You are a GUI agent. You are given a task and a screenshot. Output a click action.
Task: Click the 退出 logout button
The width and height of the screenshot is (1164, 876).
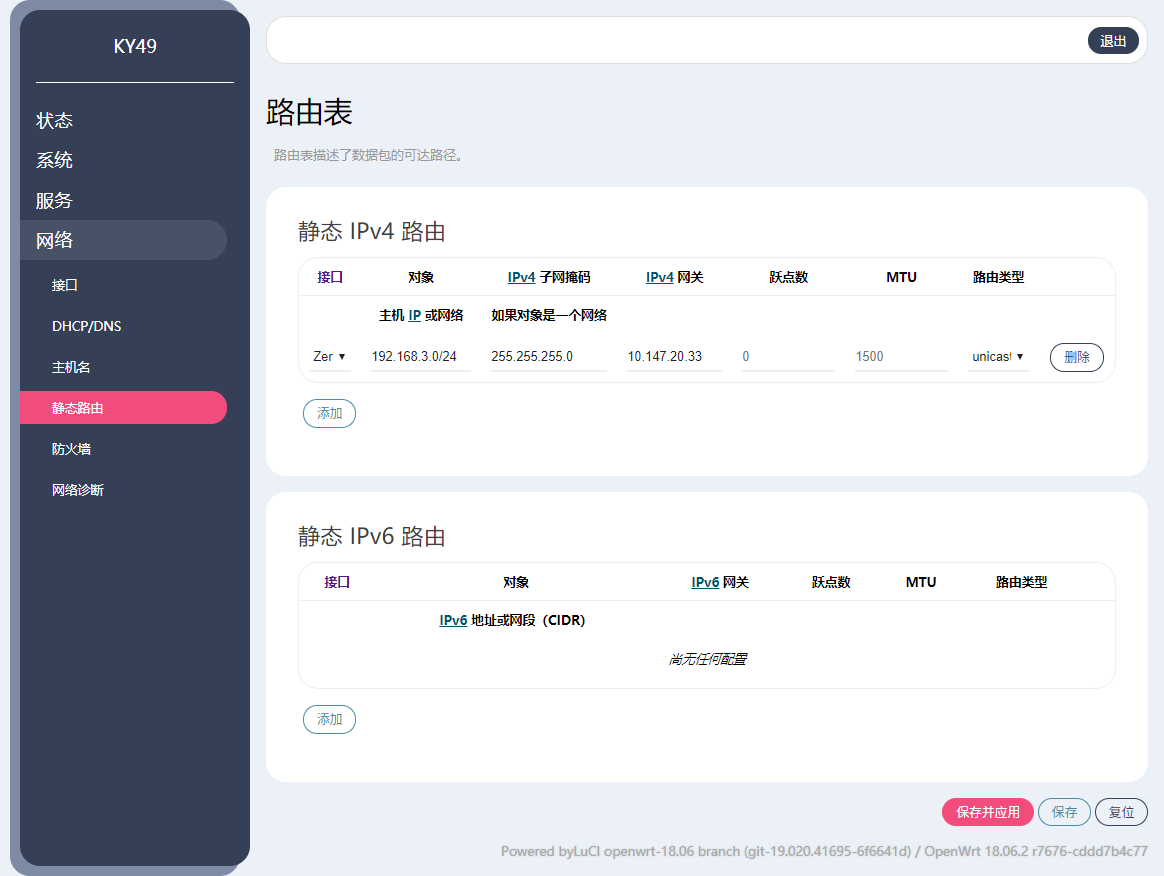click(x=1112, y=41)
